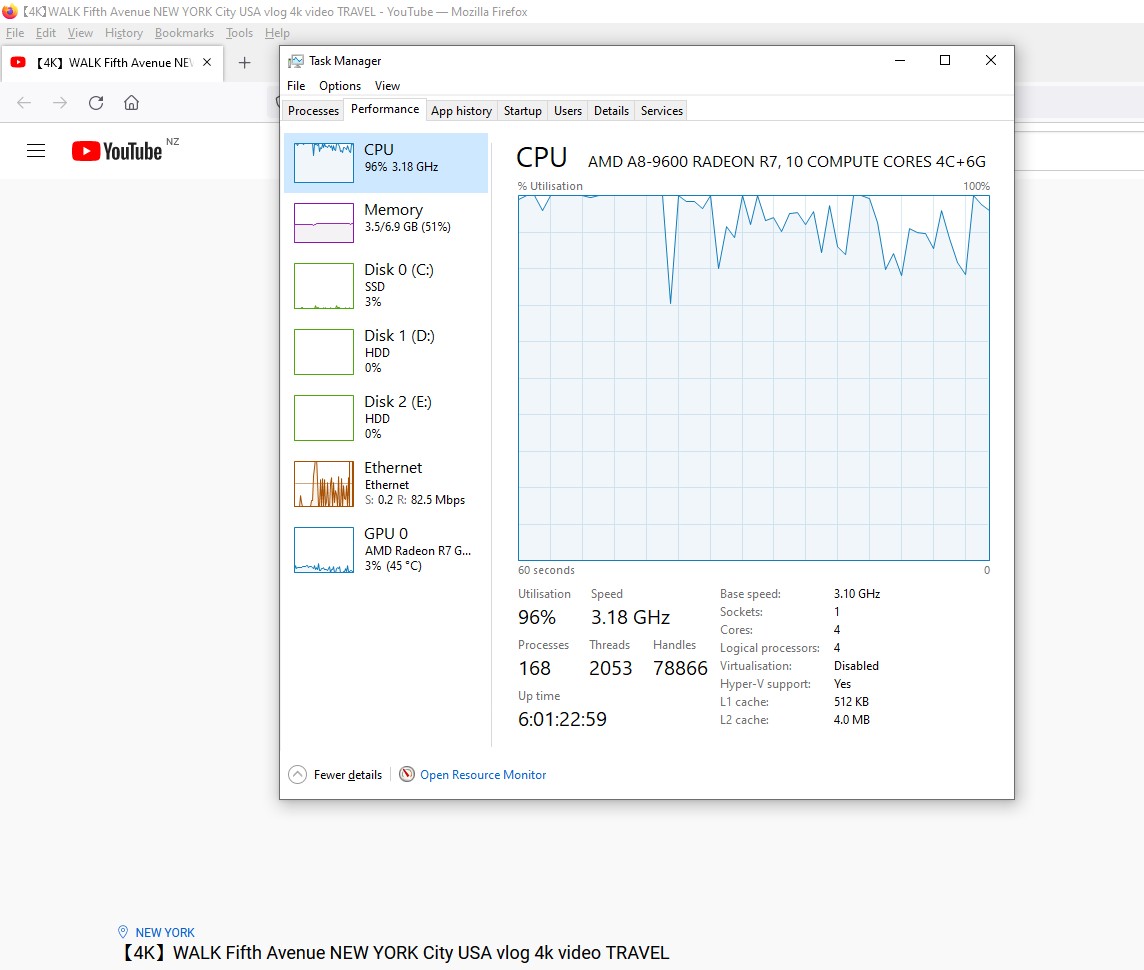Screen dimensions: 1144x970
Task: Go to the Firefox home page
Action: click(x=131, y=103)
